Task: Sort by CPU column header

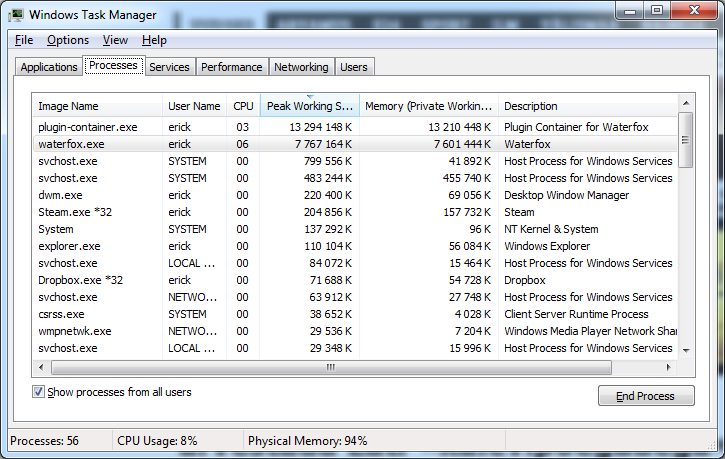Action: click(243, 106)
